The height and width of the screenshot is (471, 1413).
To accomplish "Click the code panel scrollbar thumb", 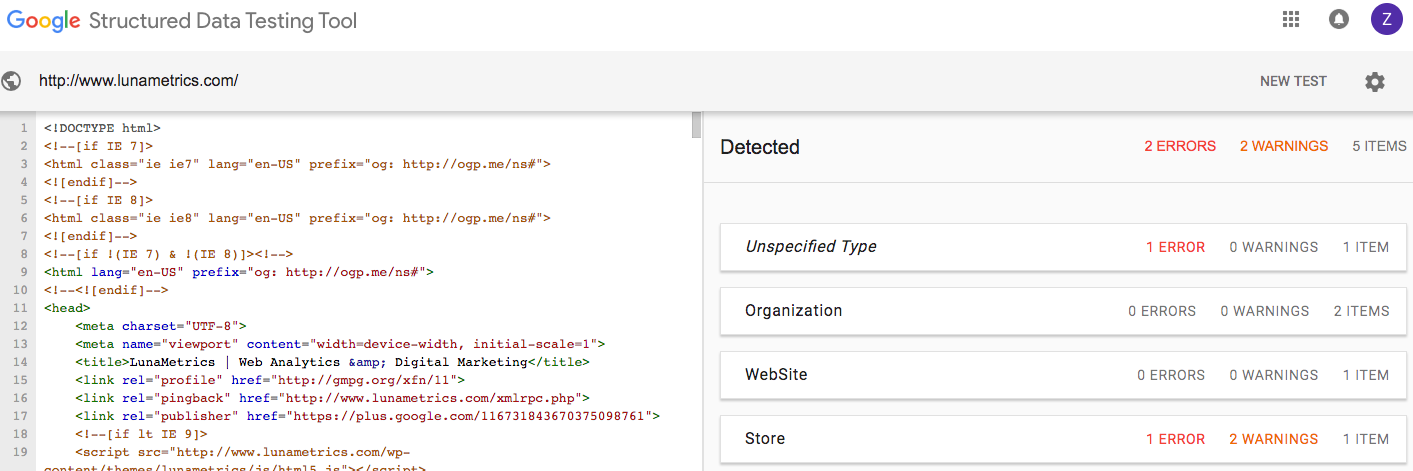I will click(696, 124).
